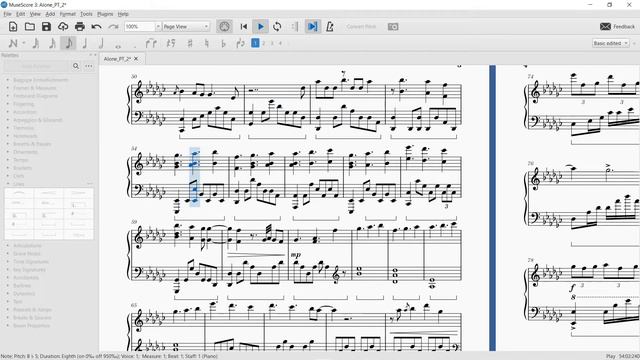Open Basic edited workspace dropdown
Viewport: 640px width, 360px height.
pyautogui.click(x=611, y=43)
